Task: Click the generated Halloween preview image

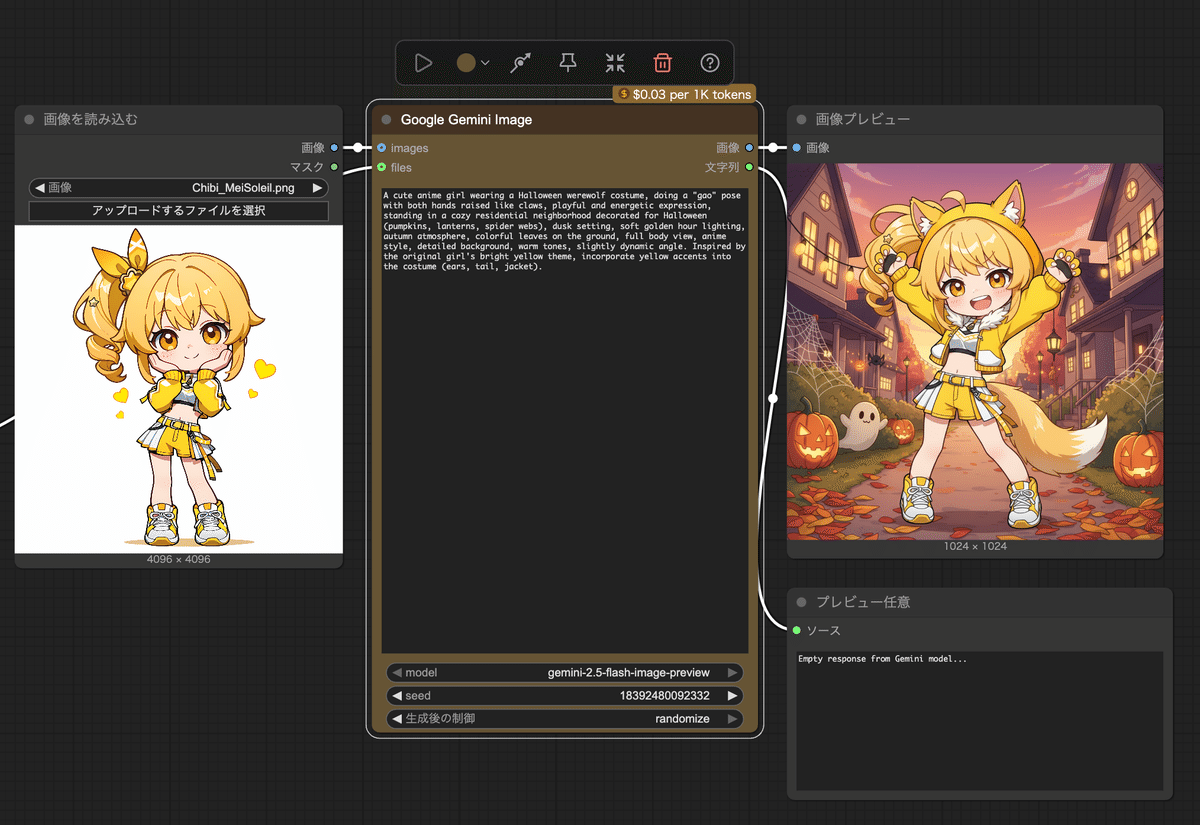Action: [x=975, y=351]
